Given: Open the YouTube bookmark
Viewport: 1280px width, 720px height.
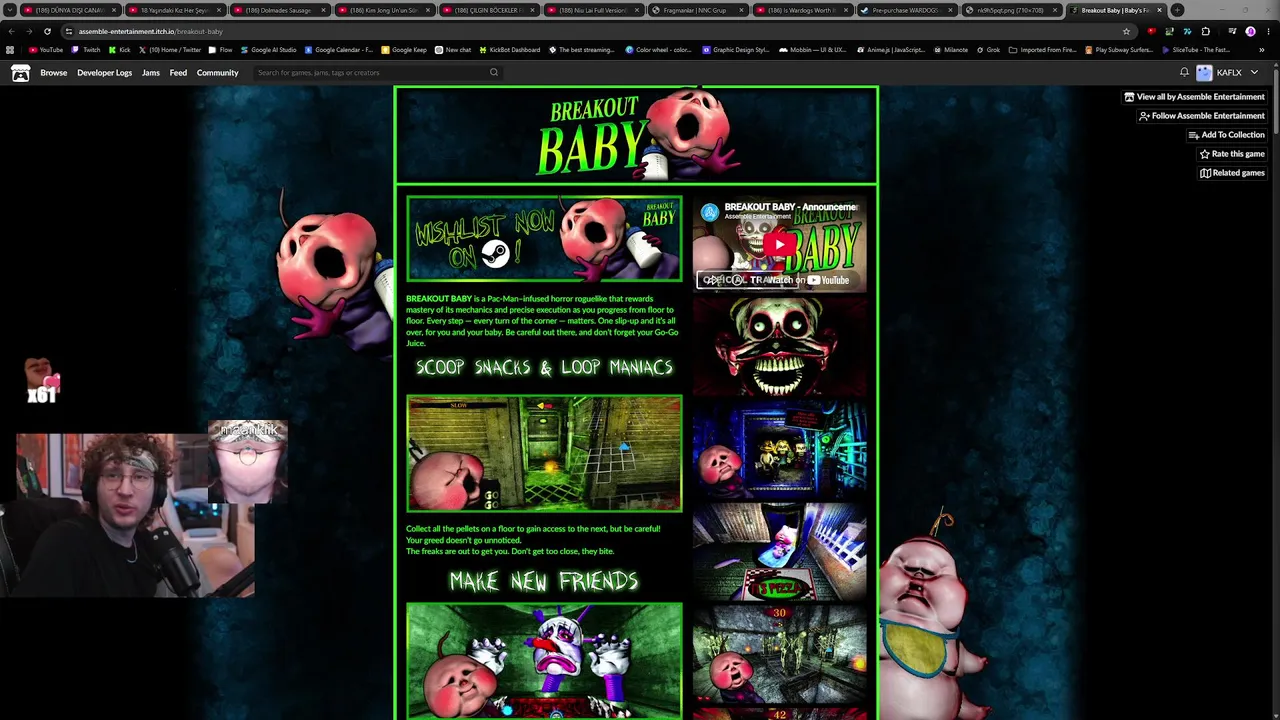Looking at the screenshot, I should point(46,50).
